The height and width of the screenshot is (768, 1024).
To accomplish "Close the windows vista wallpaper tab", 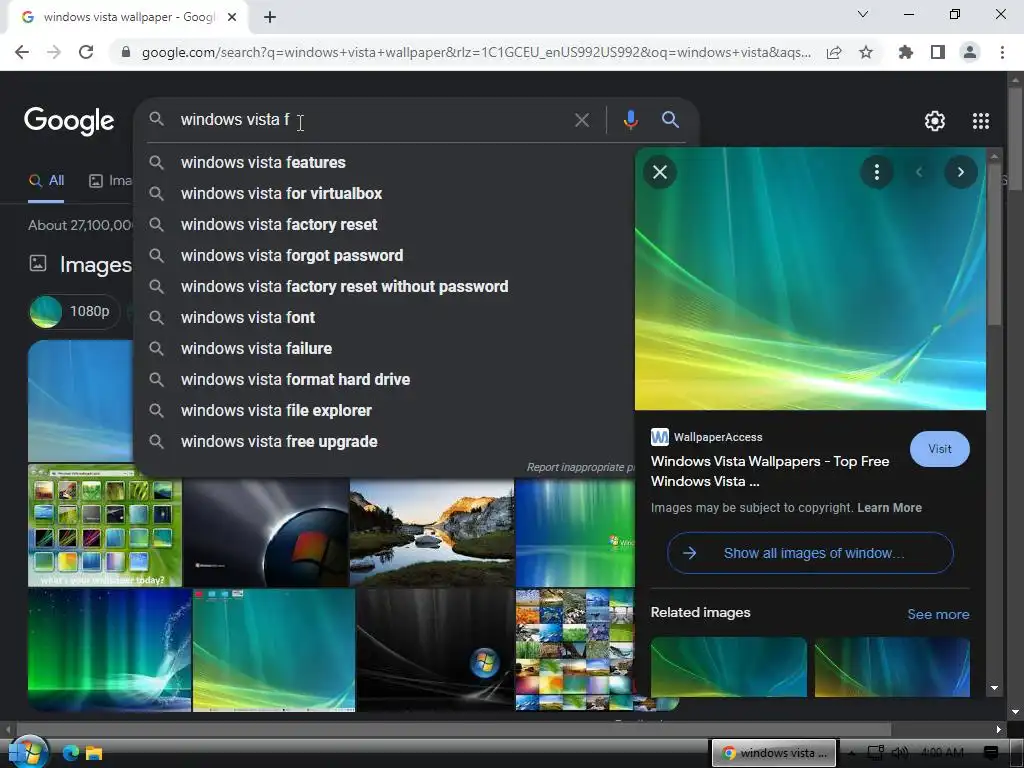I will (x=232, y=17).
